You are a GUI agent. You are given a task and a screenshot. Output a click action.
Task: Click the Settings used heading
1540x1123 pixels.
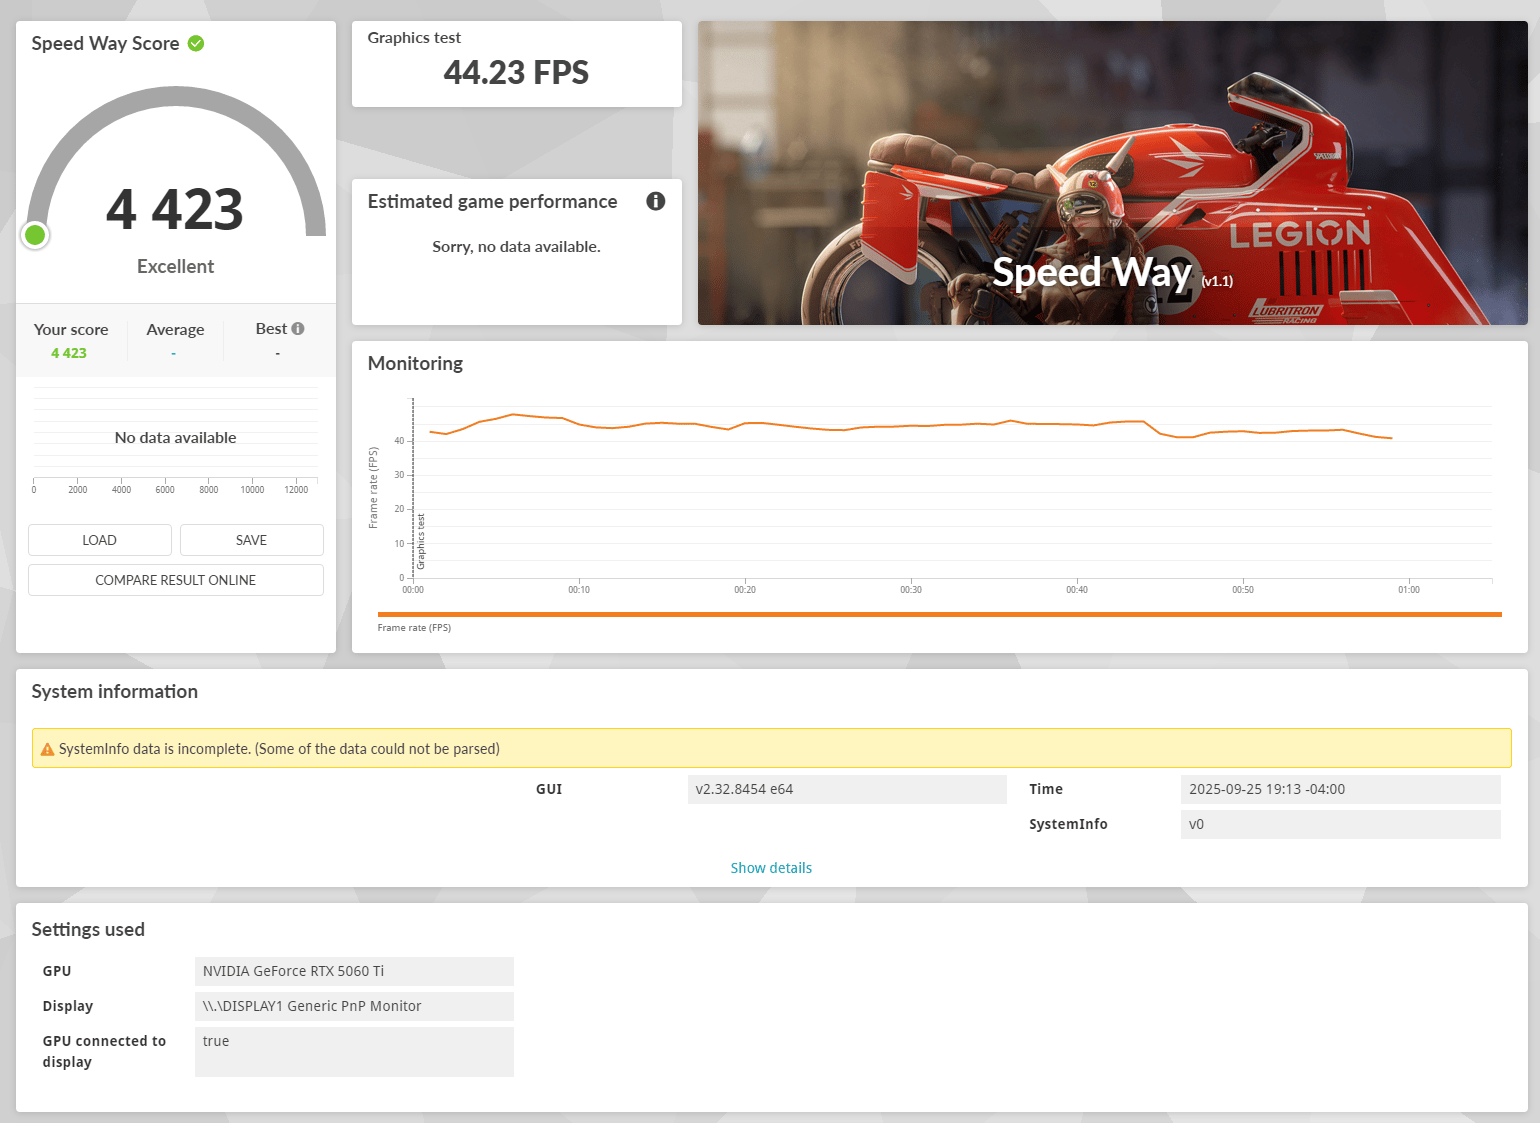click(88, 929)
